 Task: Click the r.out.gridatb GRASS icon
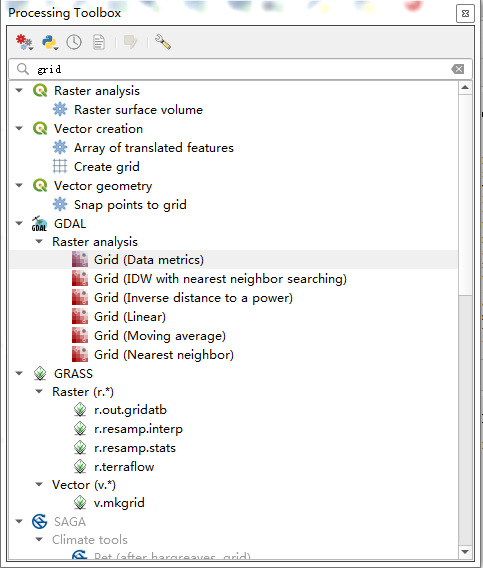pos(80,410)
